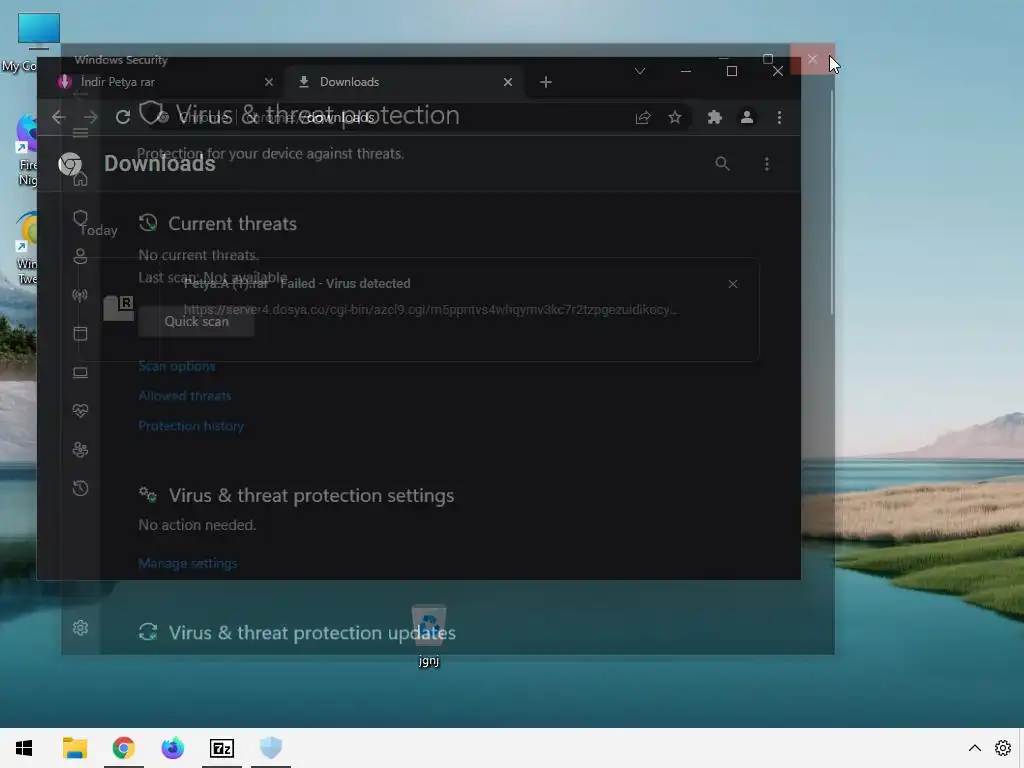Show hidden system tray icons
1024x768 pixels.
(974, 748)
